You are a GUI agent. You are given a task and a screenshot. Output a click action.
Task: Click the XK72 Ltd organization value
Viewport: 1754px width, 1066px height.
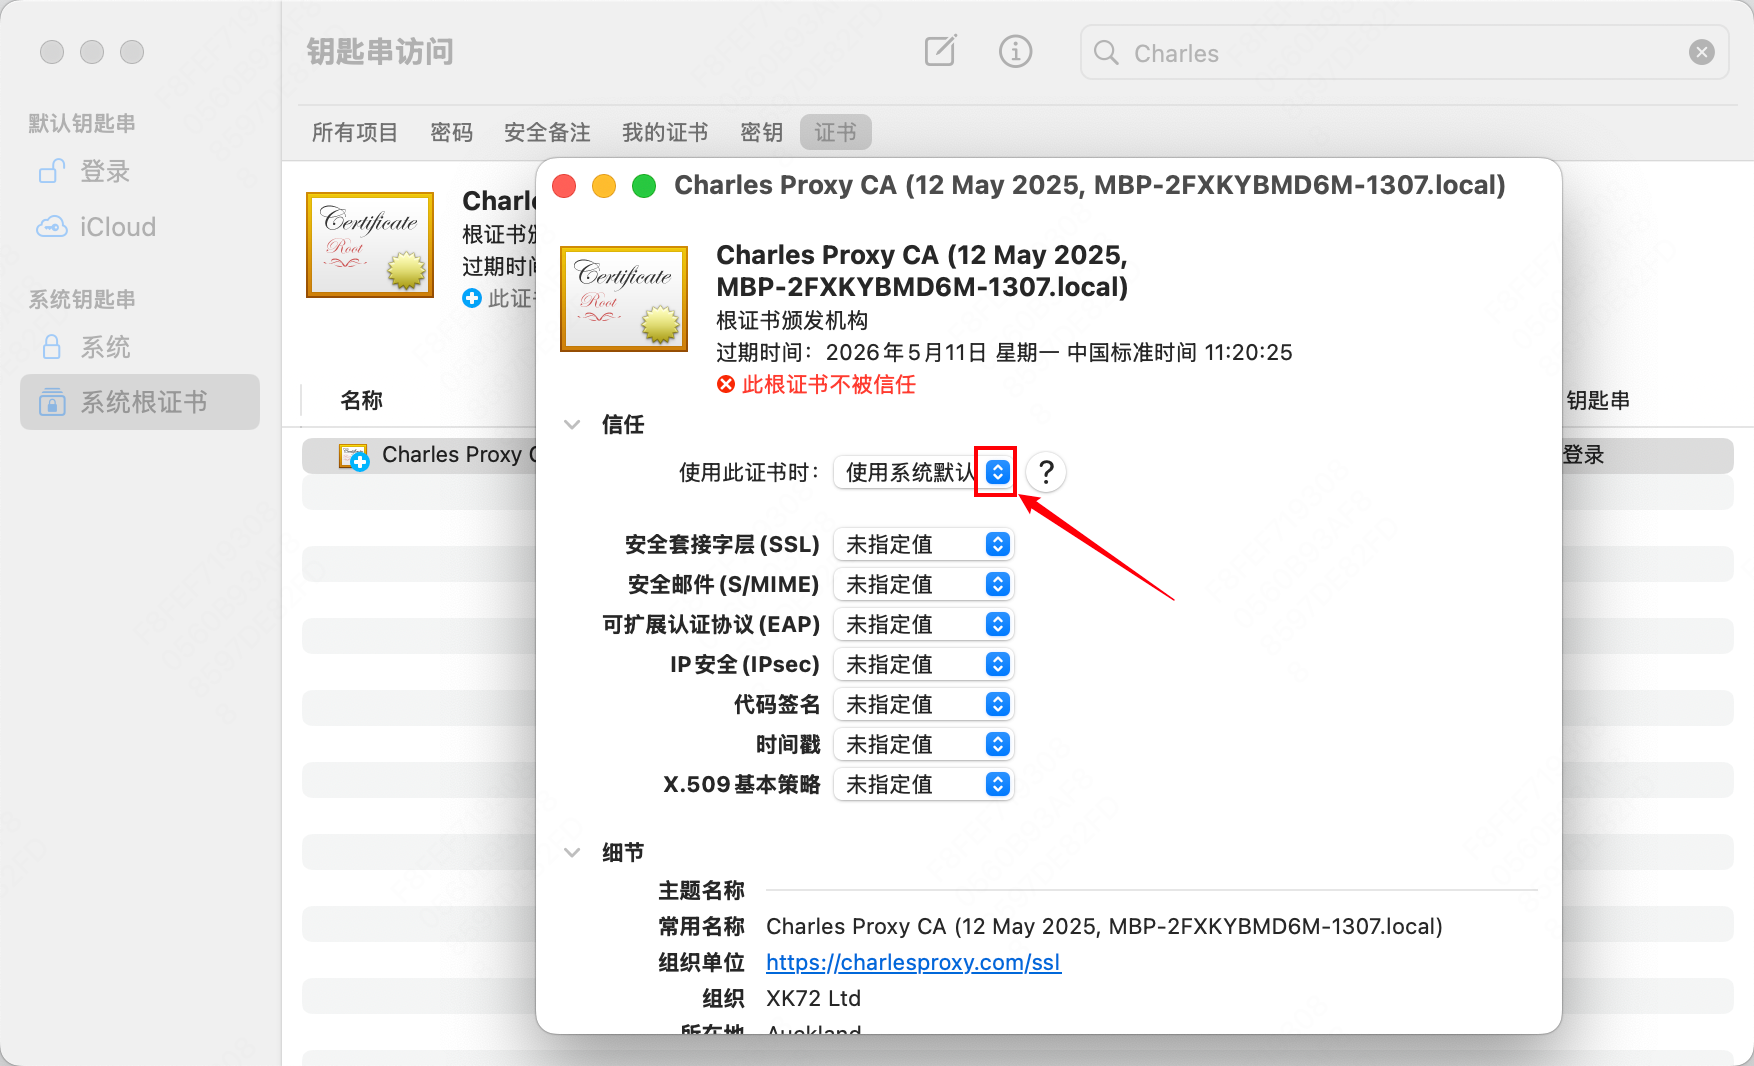(x=813, y=998)
